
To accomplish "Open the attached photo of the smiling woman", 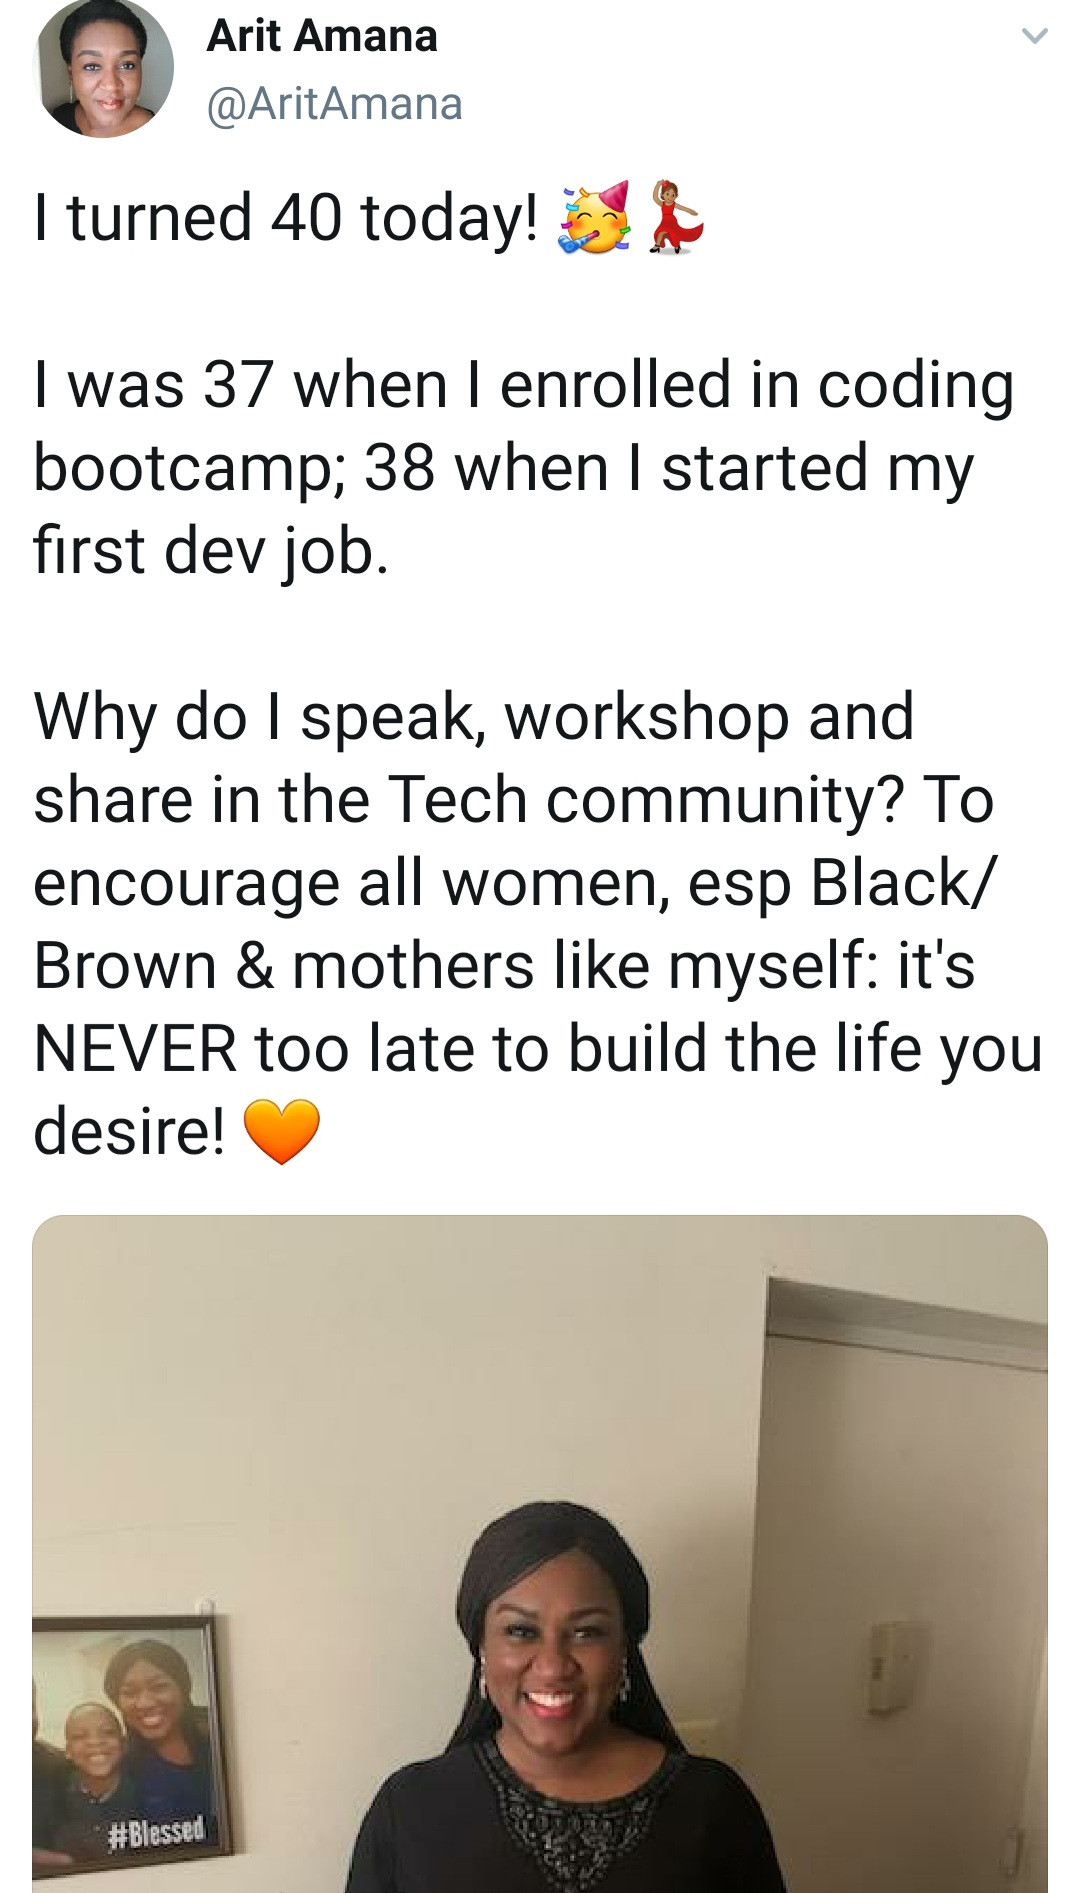I will coord(540,1554).
